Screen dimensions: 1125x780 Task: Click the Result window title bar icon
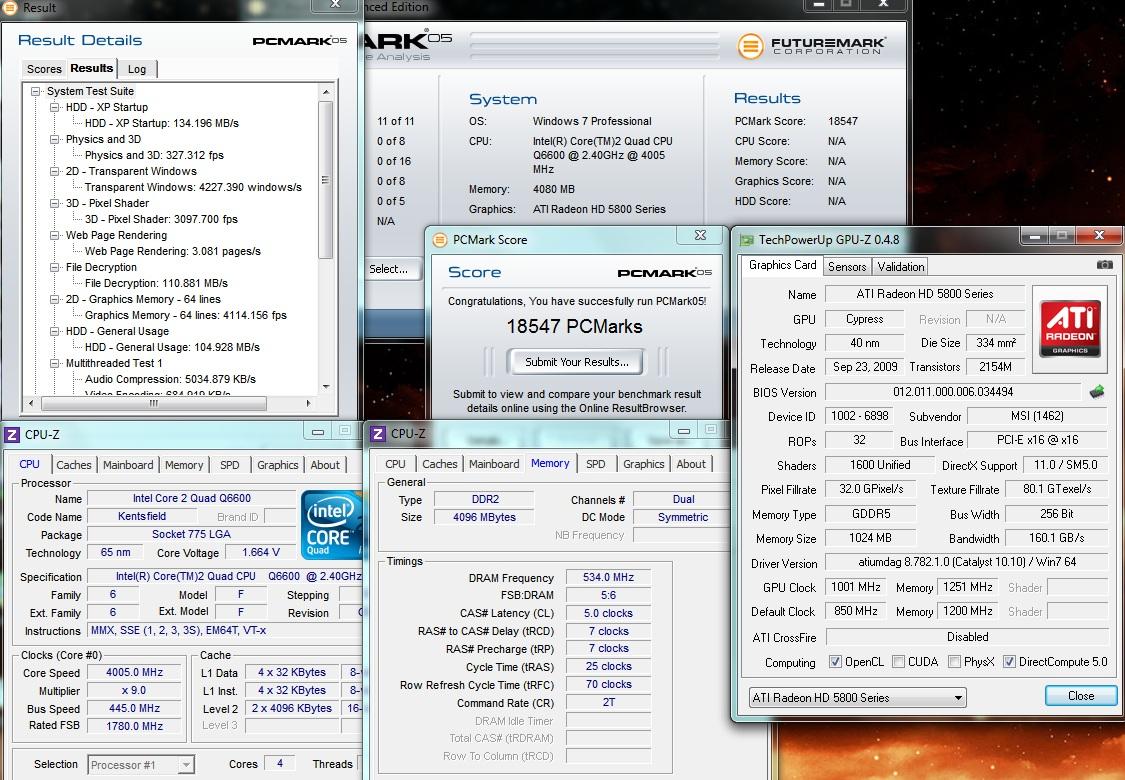click(x=10, y=7)
